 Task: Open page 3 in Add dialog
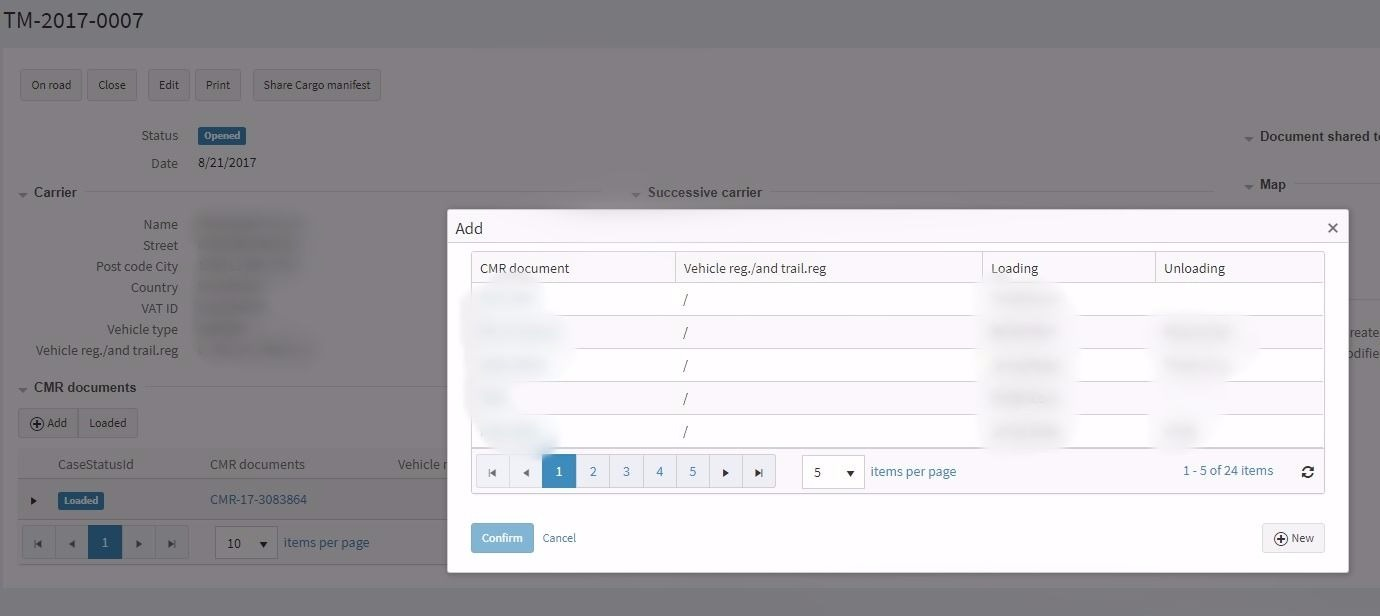tap(626, 472)
